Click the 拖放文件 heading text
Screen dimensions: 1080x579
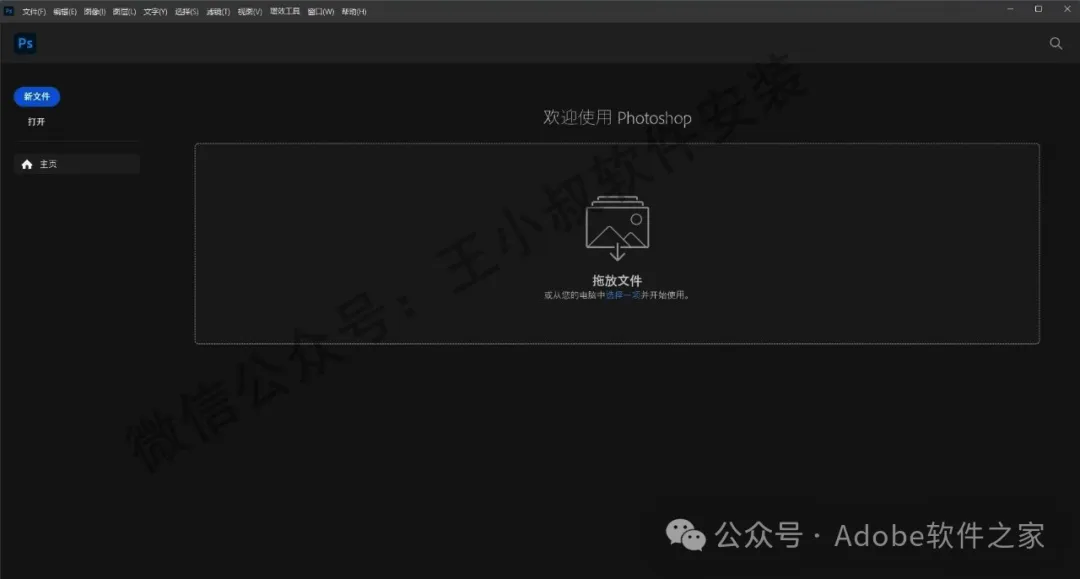[x=617, y=280]
